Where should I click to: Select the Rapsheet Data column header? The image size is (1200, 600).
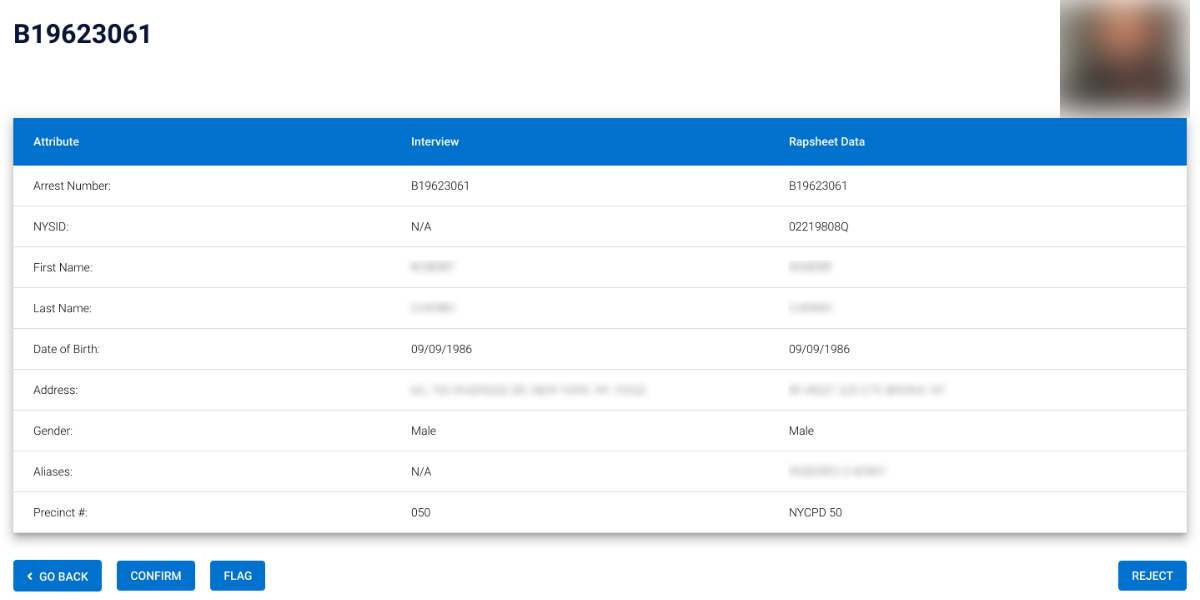(826, 141)
